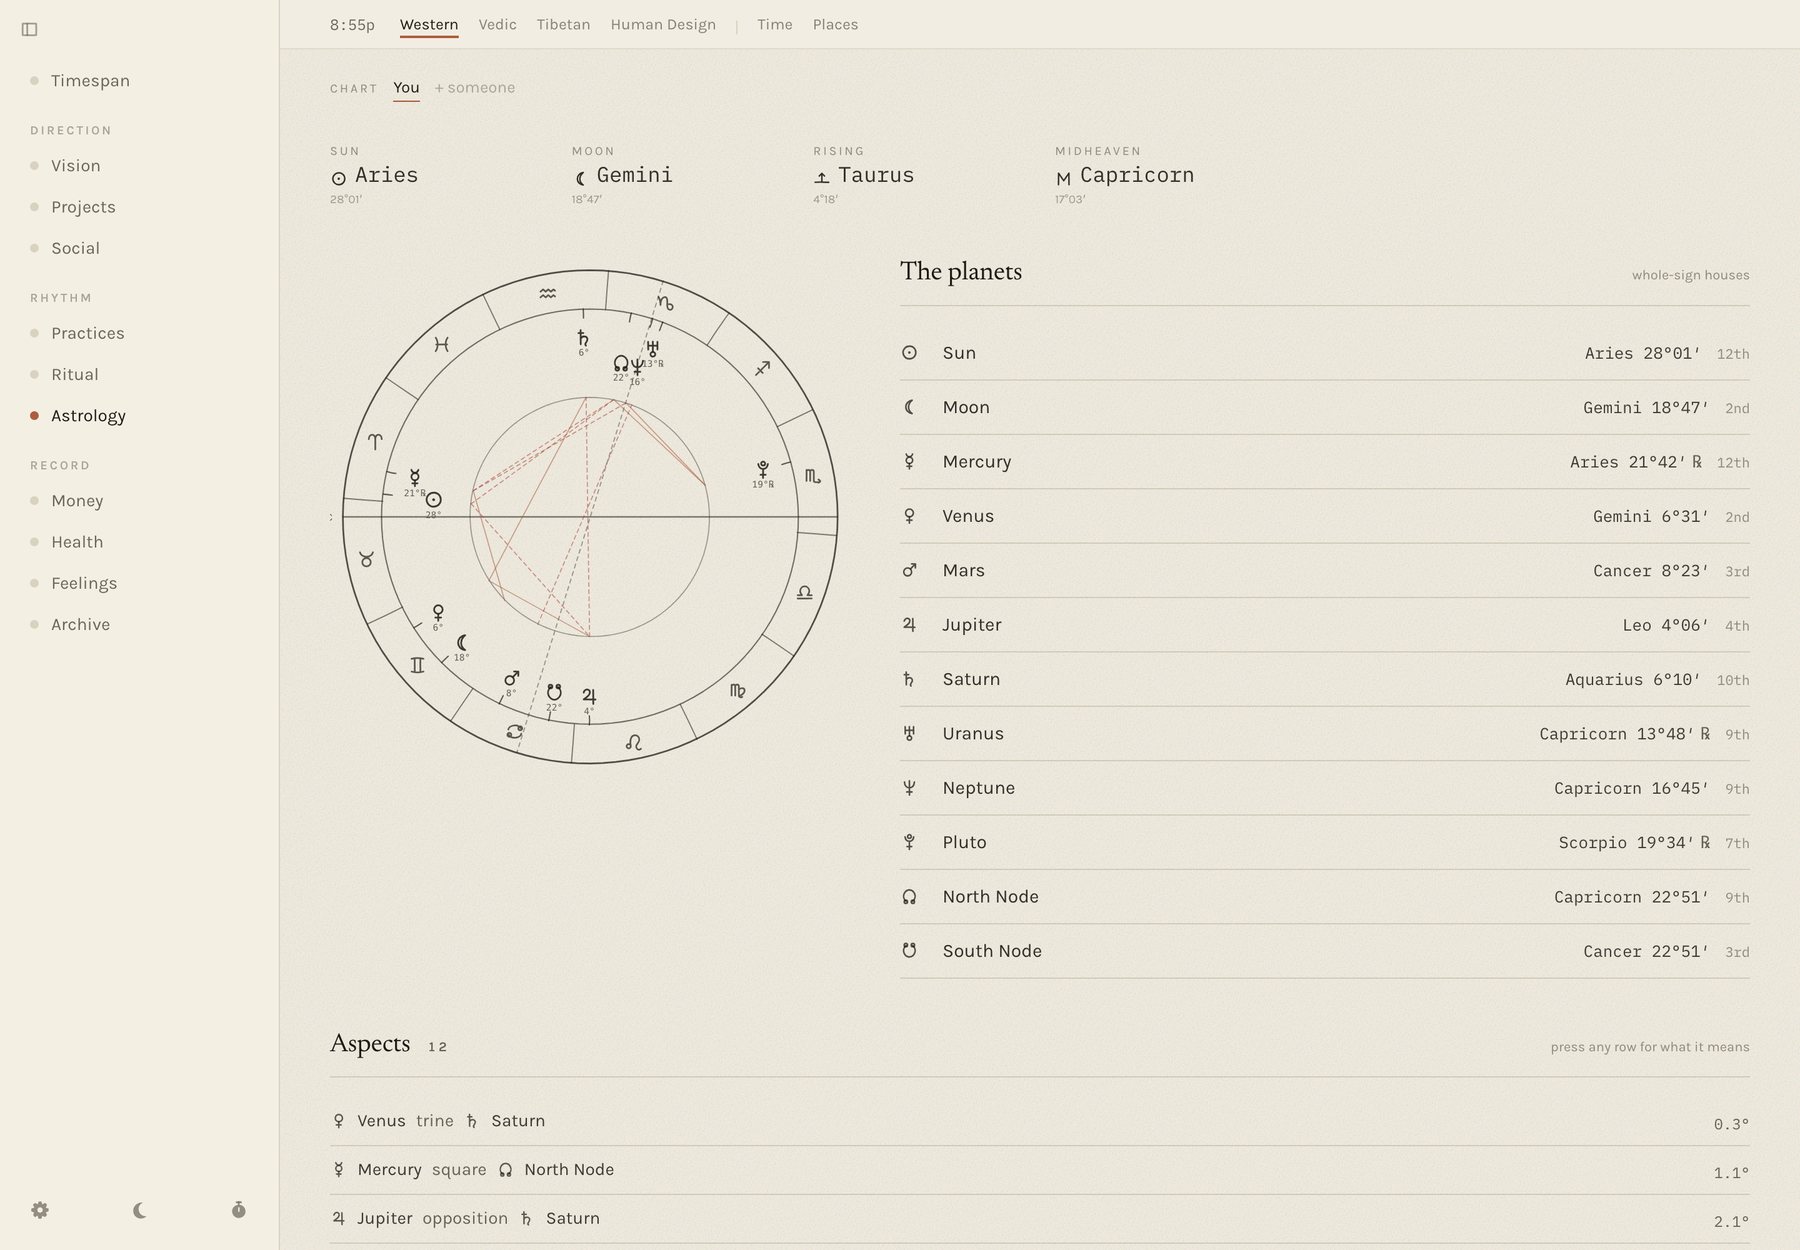The image size is (1800, 1250).
Task: Click the Jupiter glyph in the planets list
Action: (909, 624)
